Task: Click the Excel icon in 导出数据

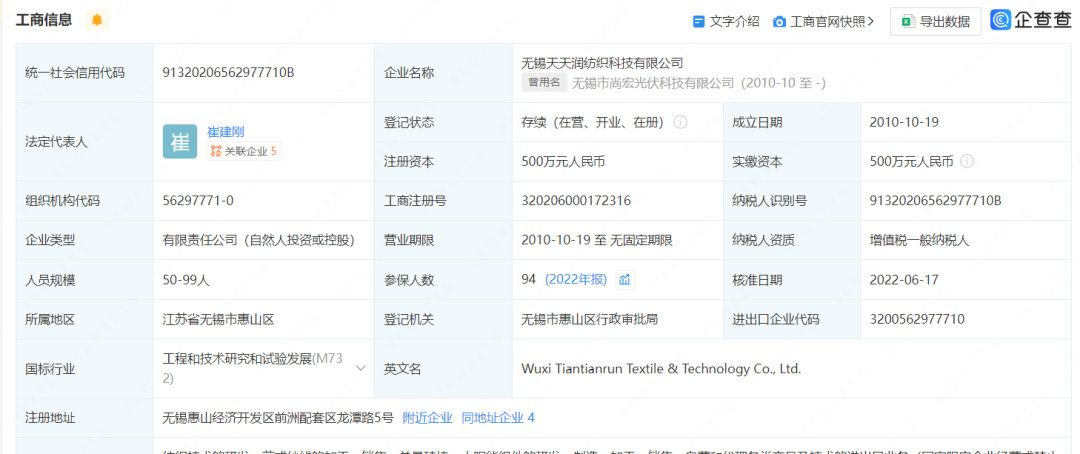Action: (x=908, y=22)
